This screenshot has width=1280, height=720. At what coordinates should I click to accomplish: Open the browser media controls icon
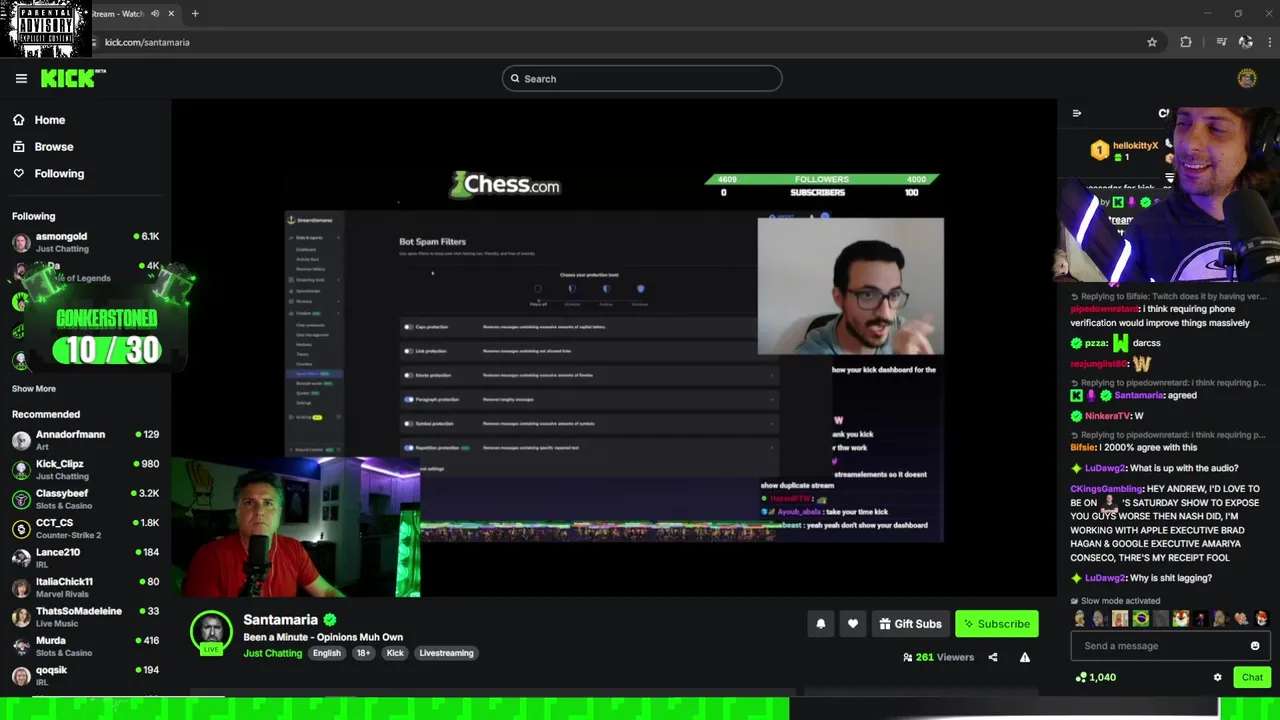[x=1221, y=42]
